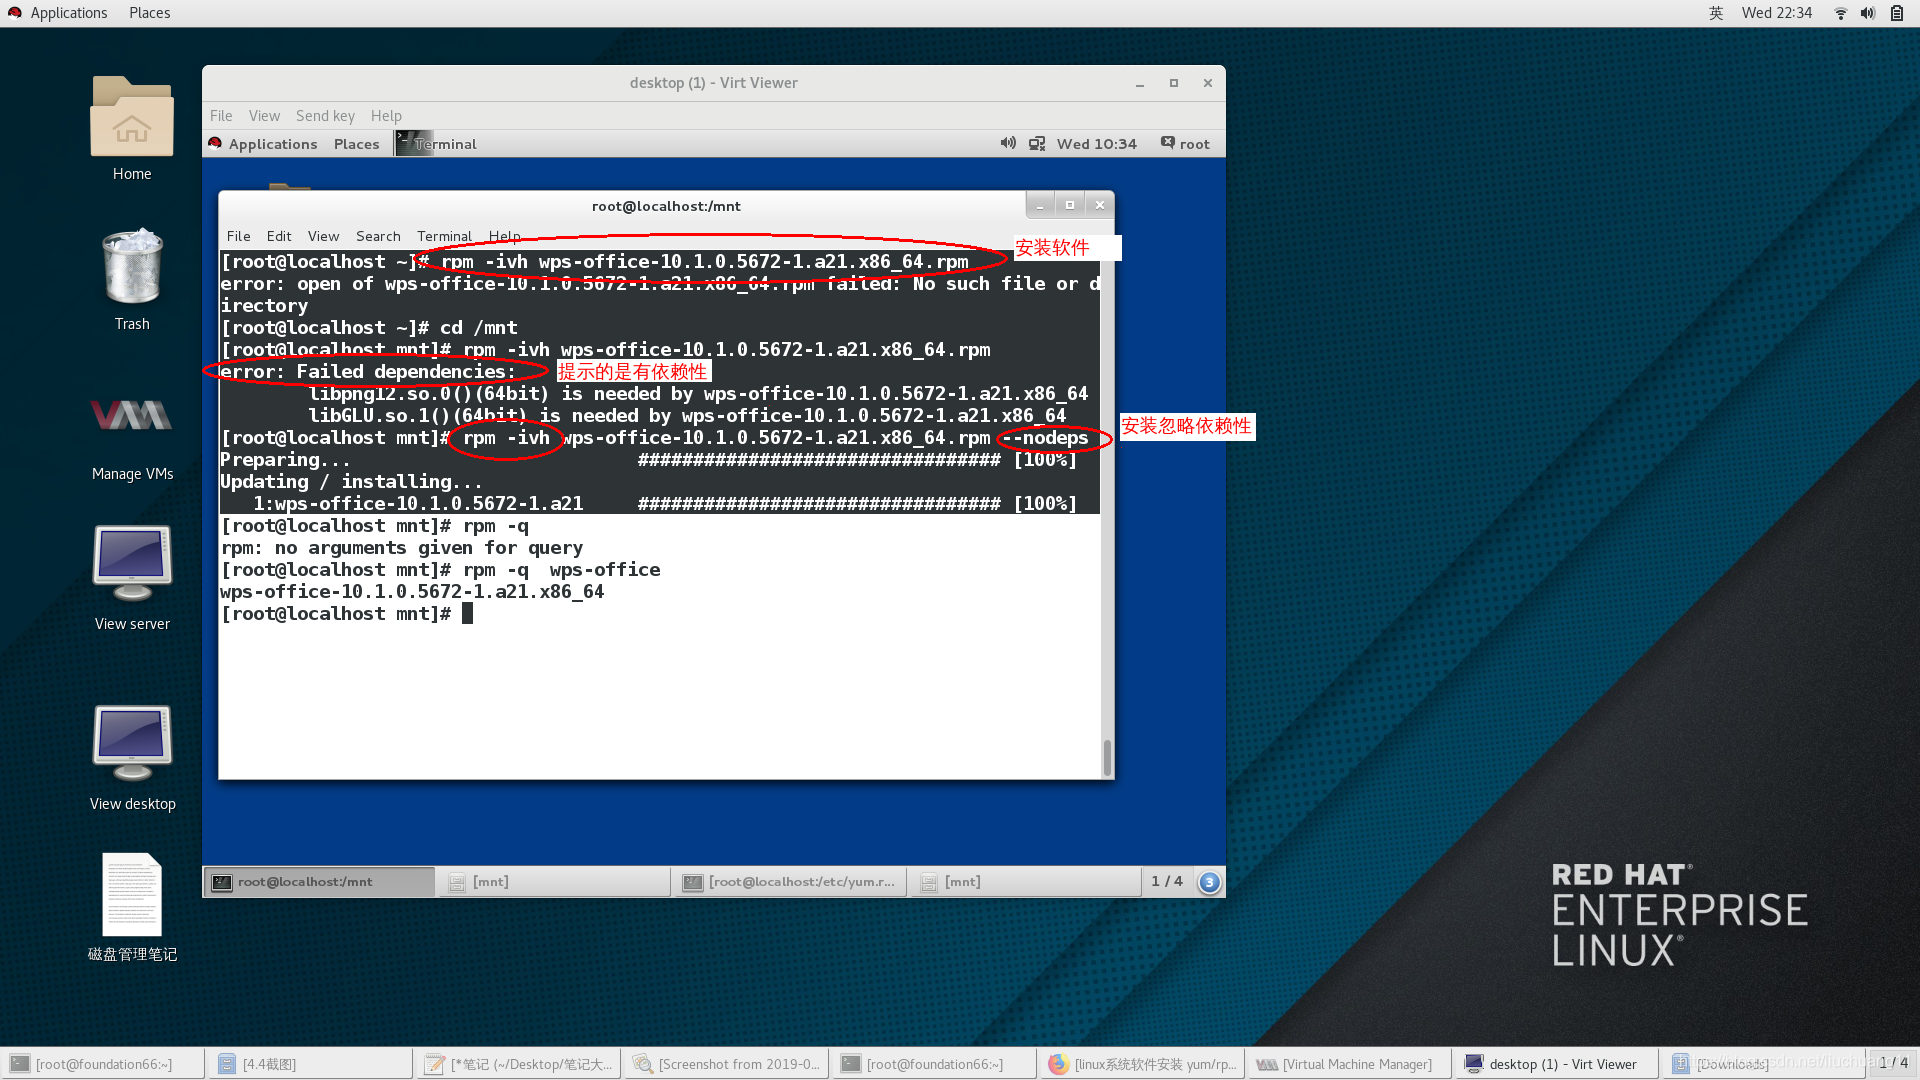Switch to second [mnt] guest taskbar window

1026,882
